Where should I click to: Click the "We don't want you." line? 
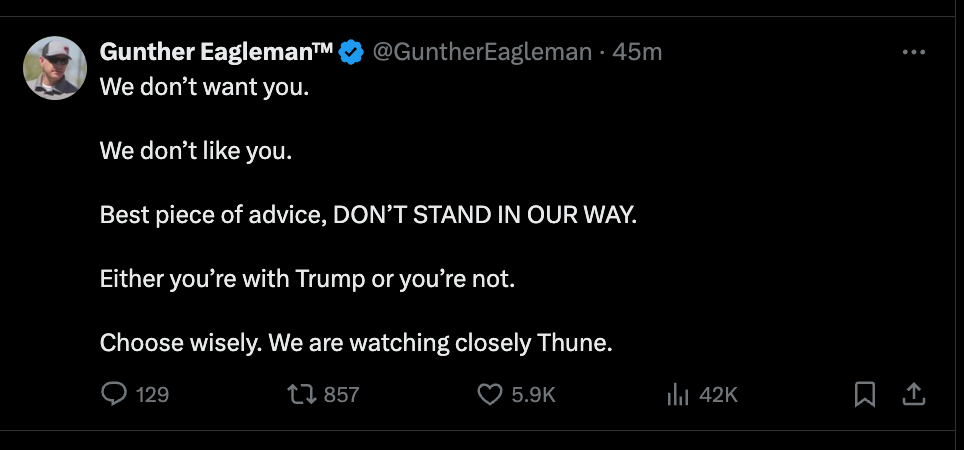pyautogui.click(x=205, y=87)
